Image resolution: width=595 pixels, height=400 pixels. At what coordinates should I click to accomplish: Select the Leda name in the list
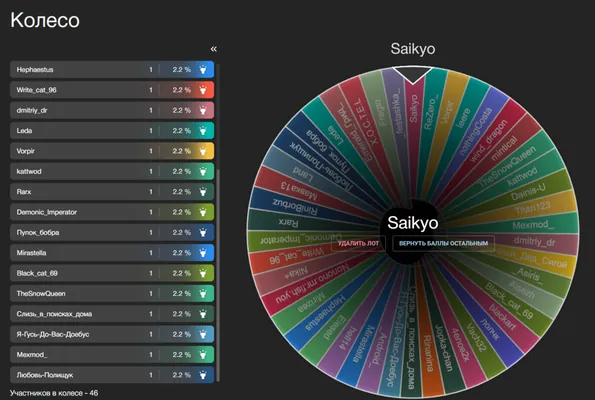click(x=24, y=131)
